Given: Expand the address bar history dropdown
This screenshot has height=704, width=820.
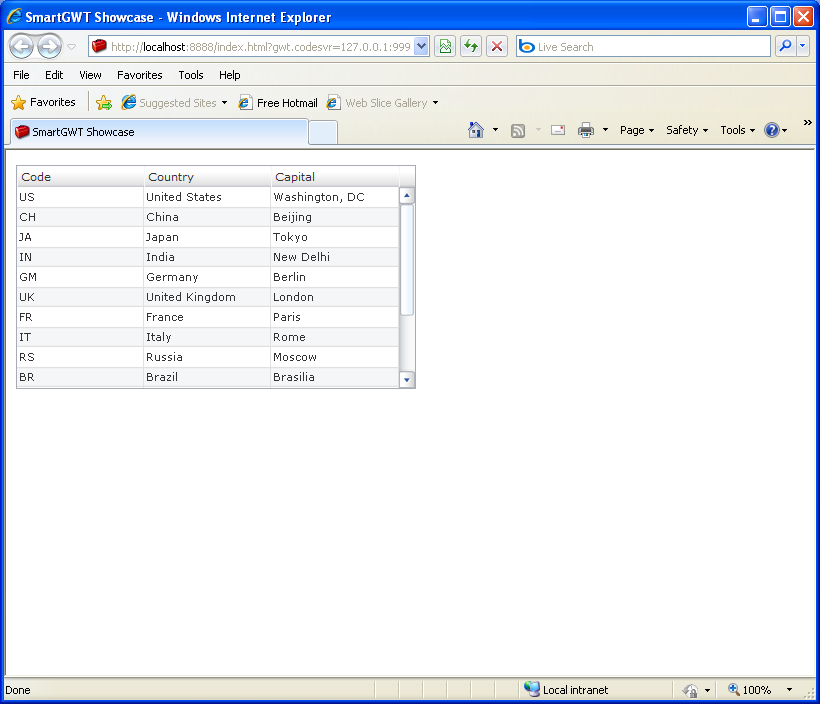Looking at the screenshot, I should [x=422, y=47].
